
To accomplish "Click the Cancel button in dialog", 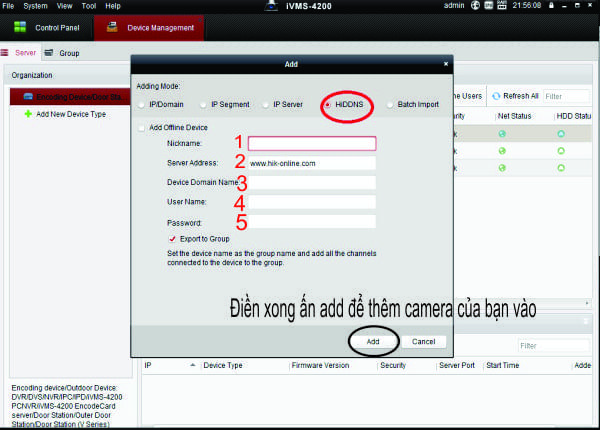I will [x=424, y=341].
